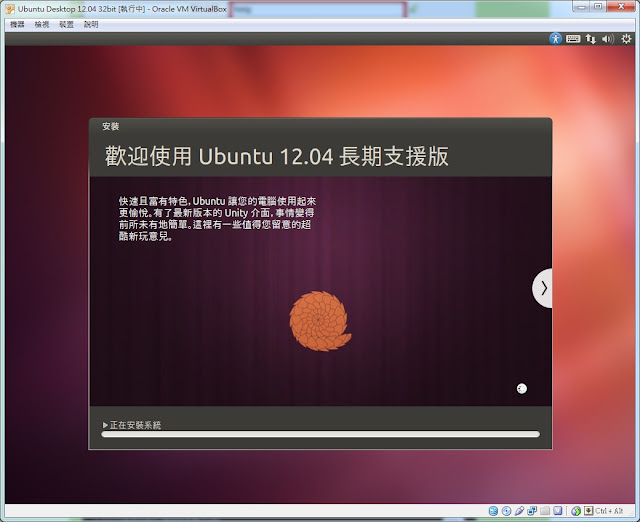
Task: Click the hard disk activity status icon
Action: (x=493, y=511)
